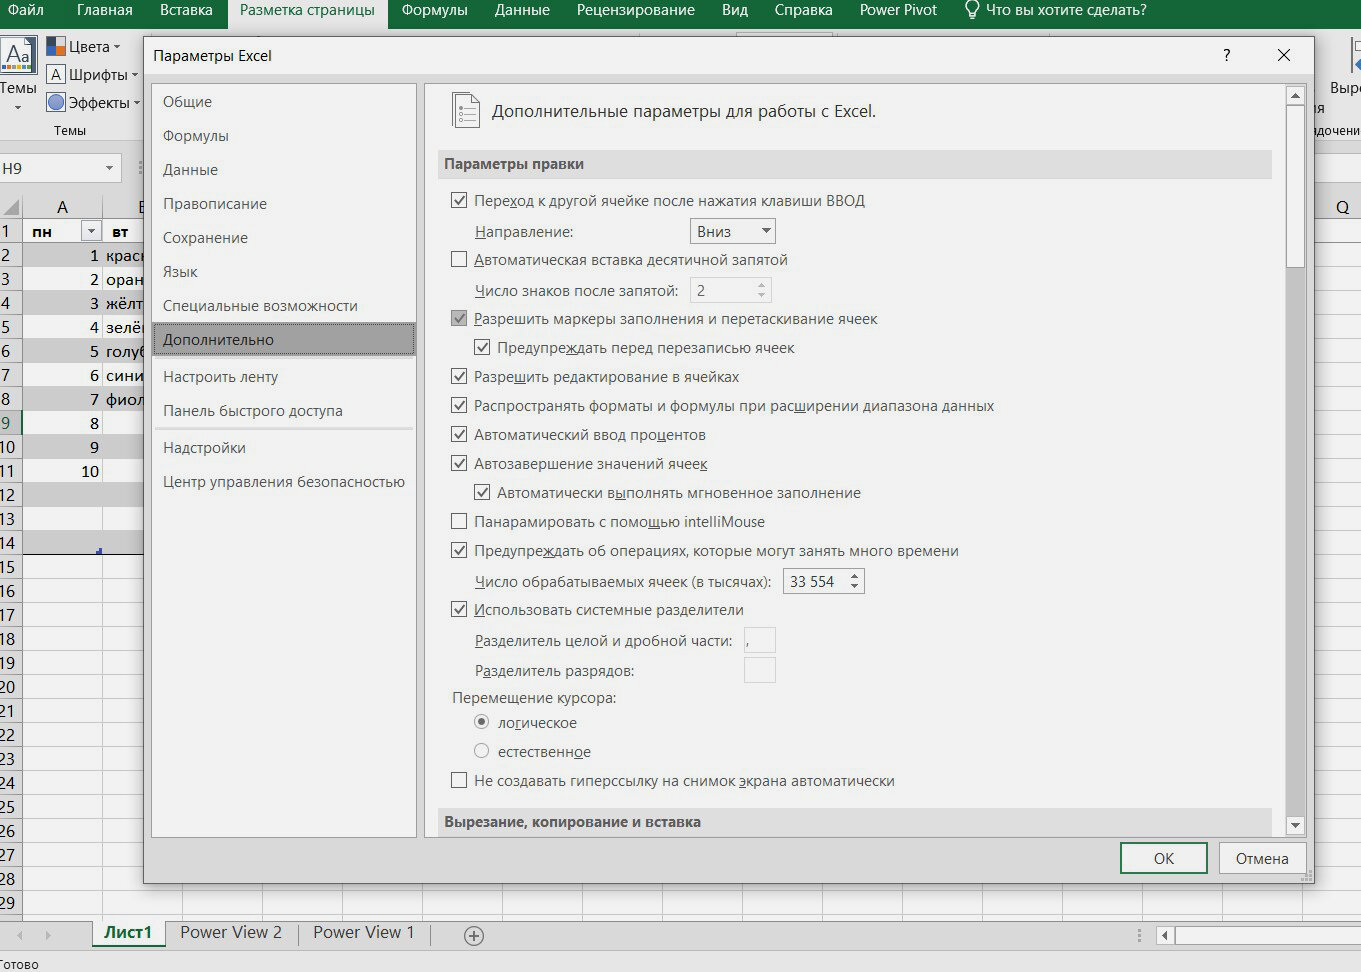Toggle 'Использовать системные разделители' checkbox
The width and height of the screenshot is (1361, 972).
(459, 609)
